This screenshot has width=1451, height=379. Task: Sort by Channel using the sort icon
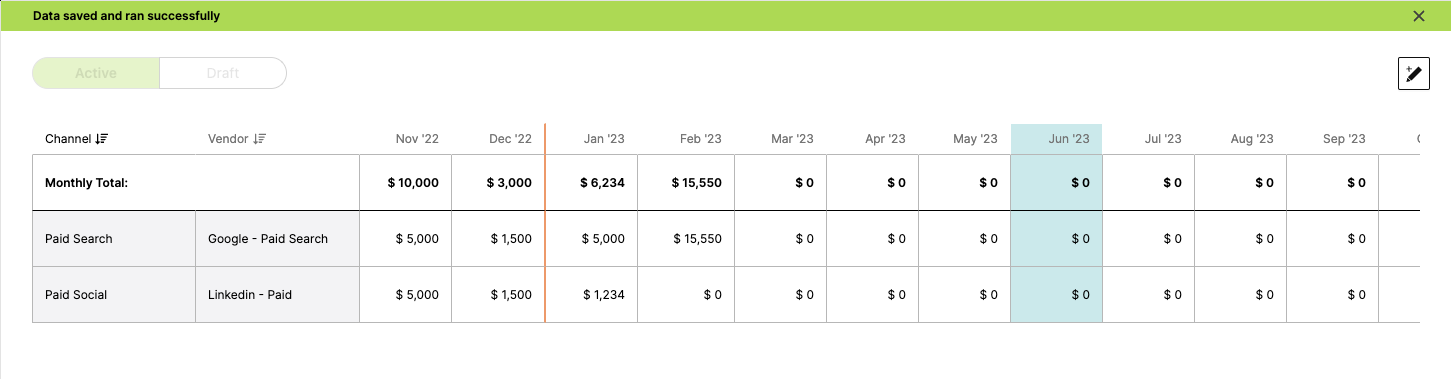point(101,139)
